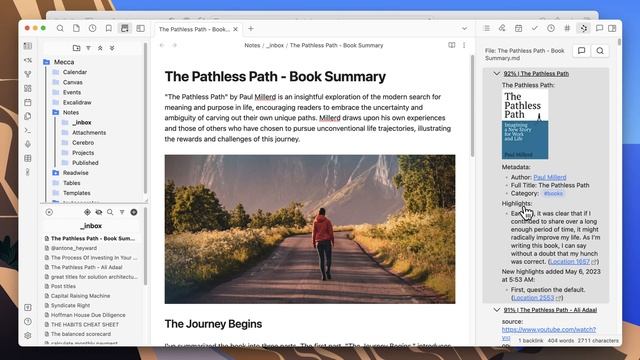
Task: Open the Capital Raising Machine note
Action: click(x=80, y=296)
